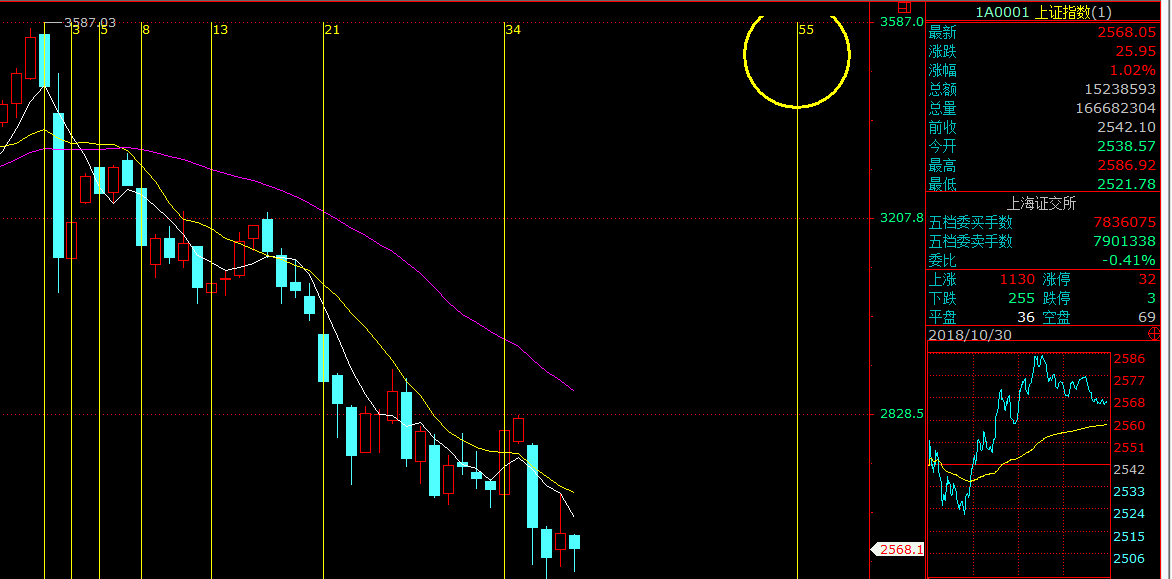
Task: Click the 五档委卖手数 label
Action: coord(971,241)
